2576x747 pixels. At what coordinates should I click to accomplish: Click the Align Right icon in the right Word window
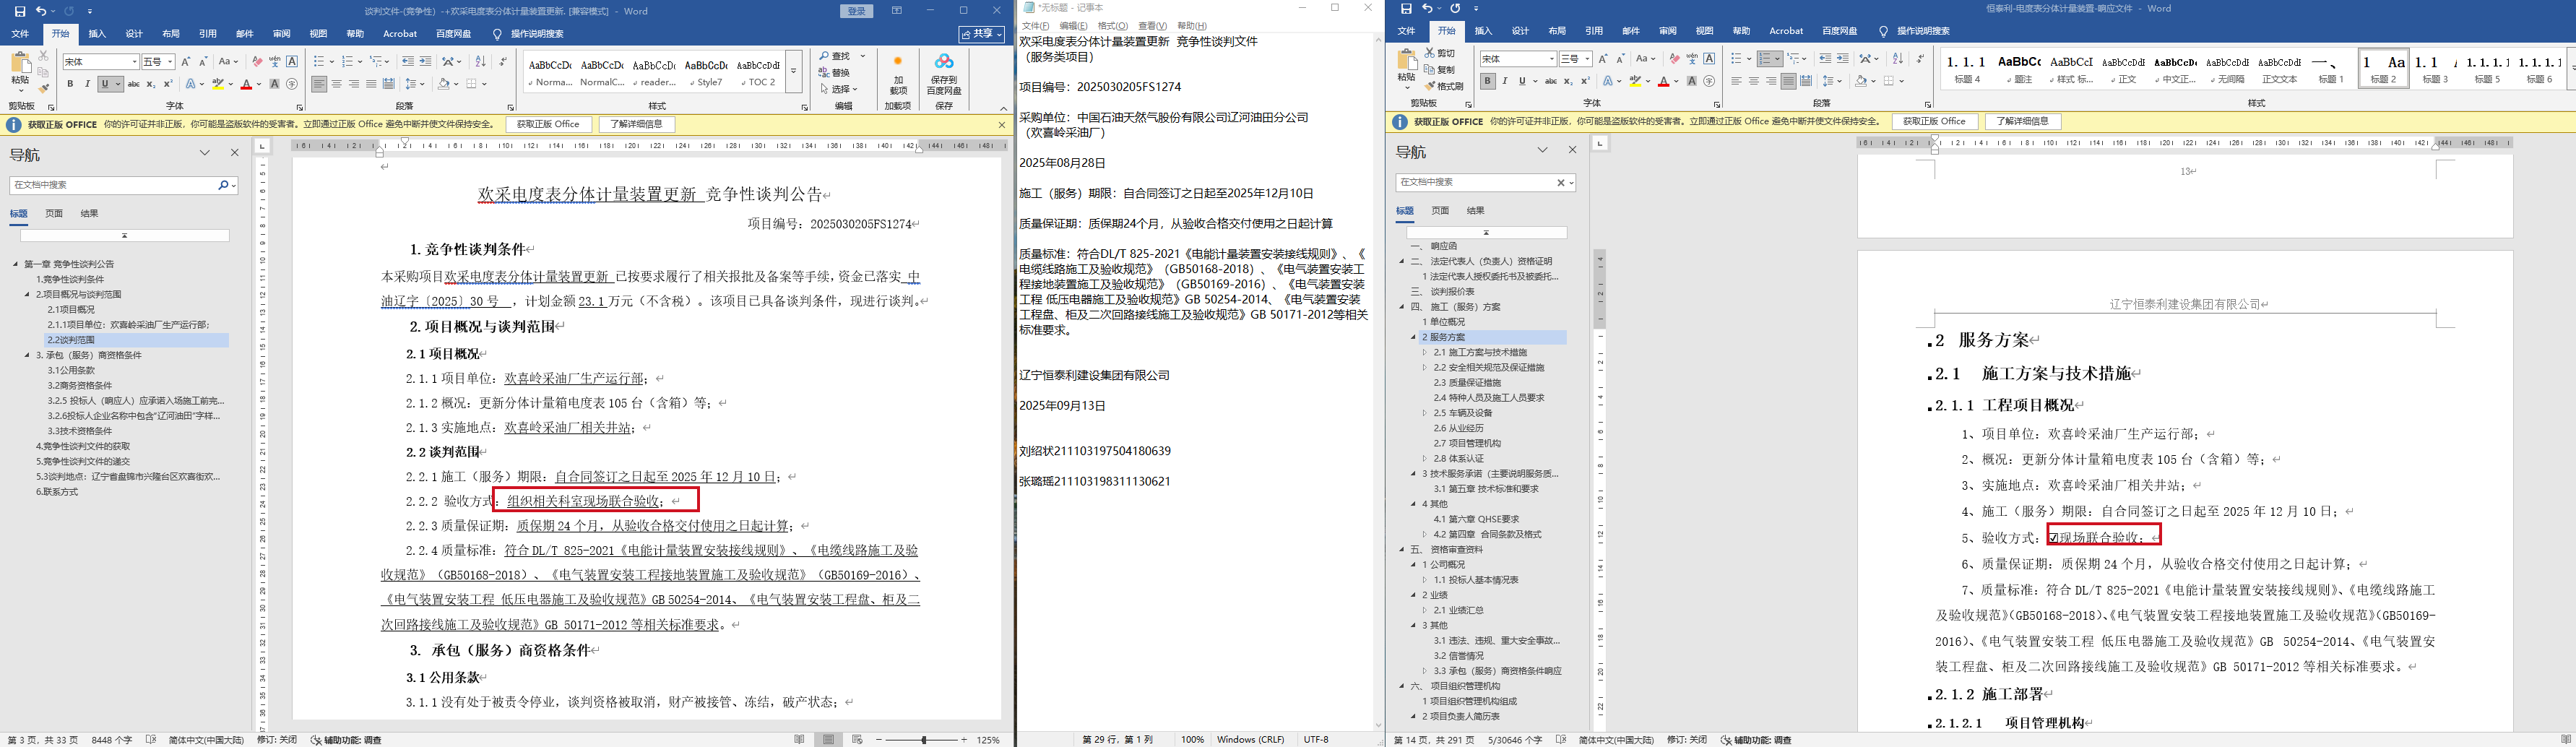1771,81
